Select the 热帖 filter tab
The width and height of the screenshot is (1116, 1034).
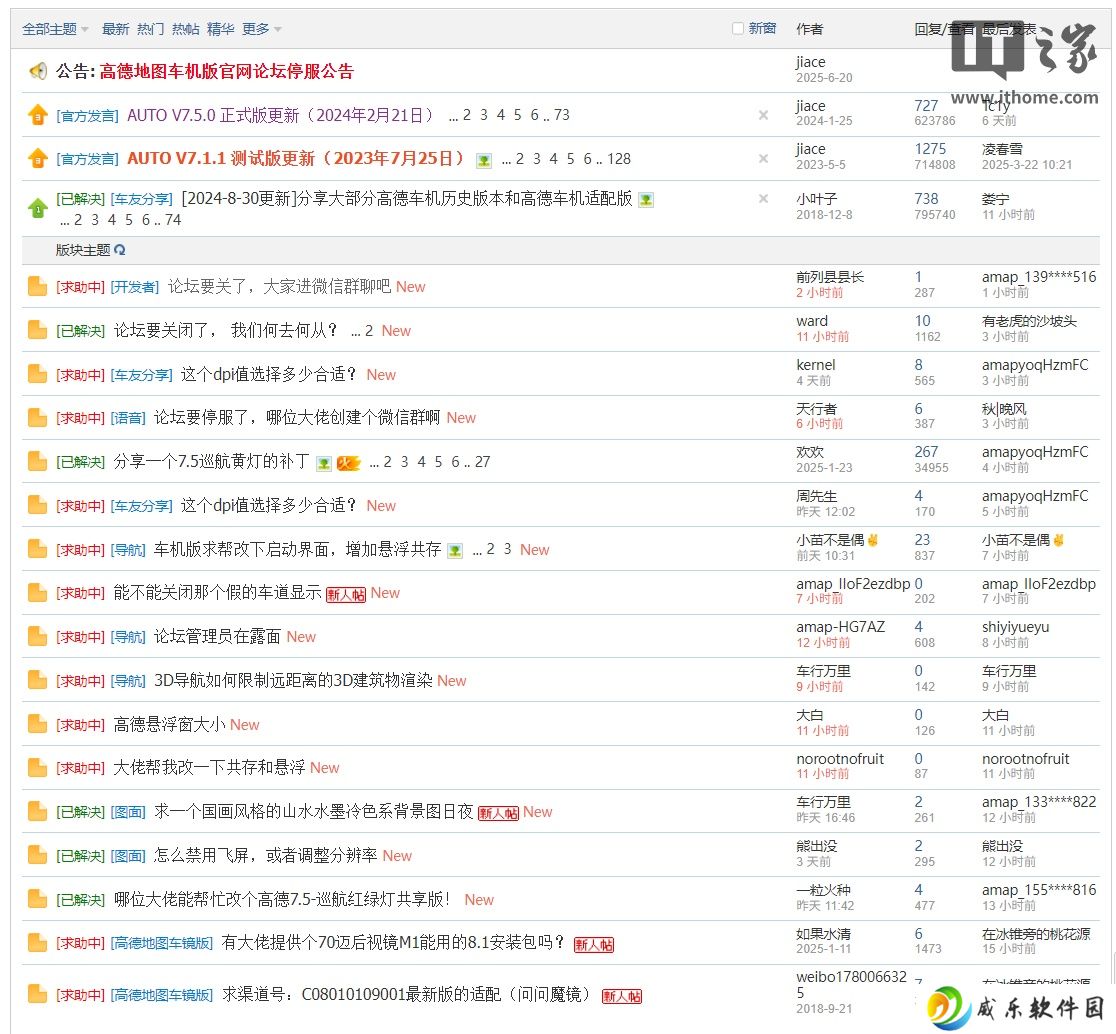[x=185, y=29]
